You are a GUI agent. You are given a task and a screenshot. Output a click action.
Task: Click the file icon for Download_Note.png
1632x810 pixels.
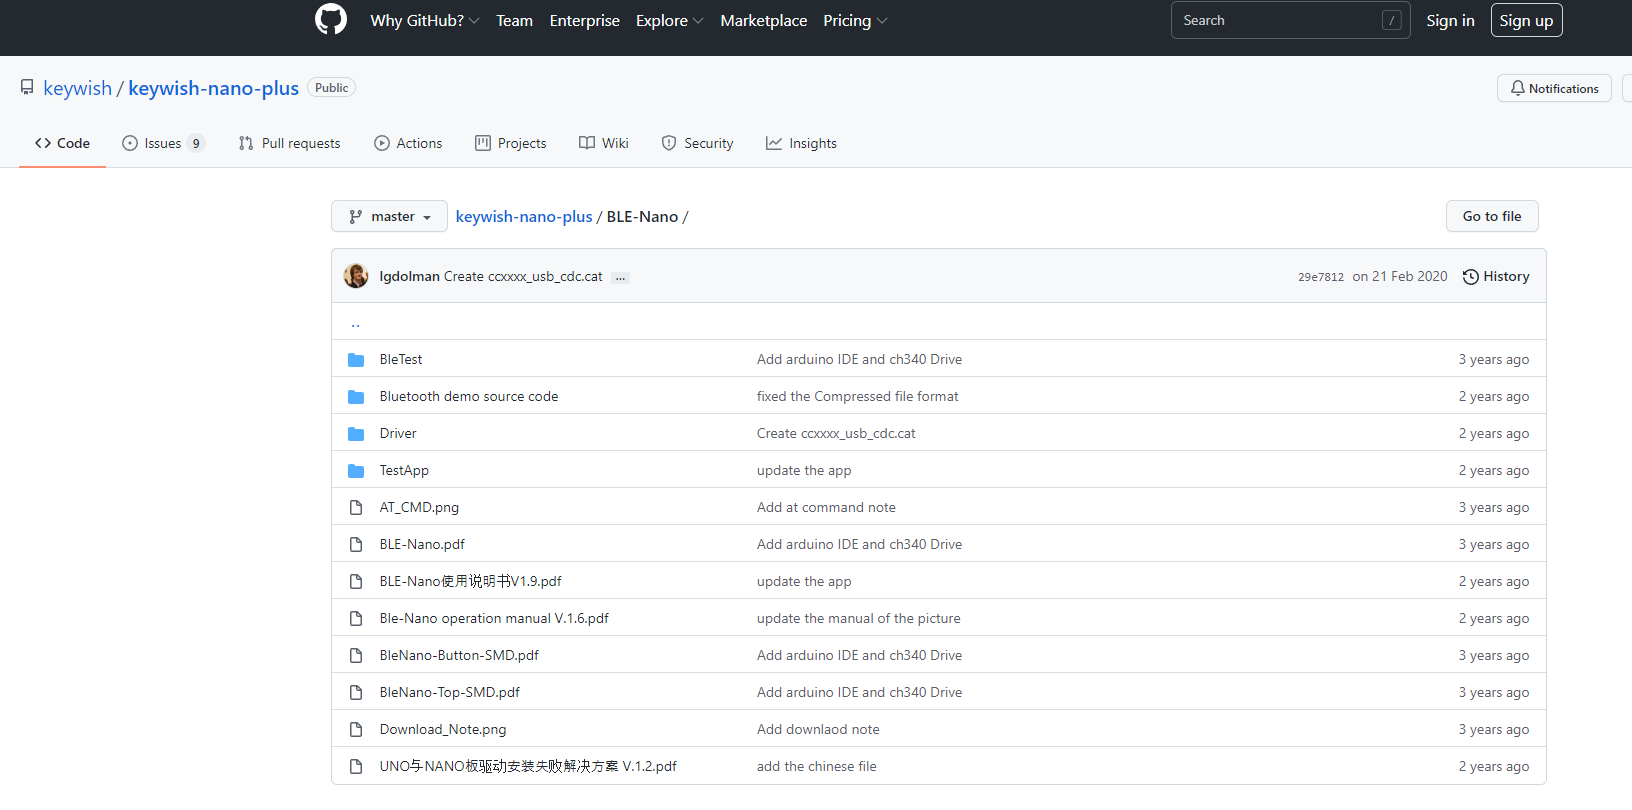[x=356, y=729]
